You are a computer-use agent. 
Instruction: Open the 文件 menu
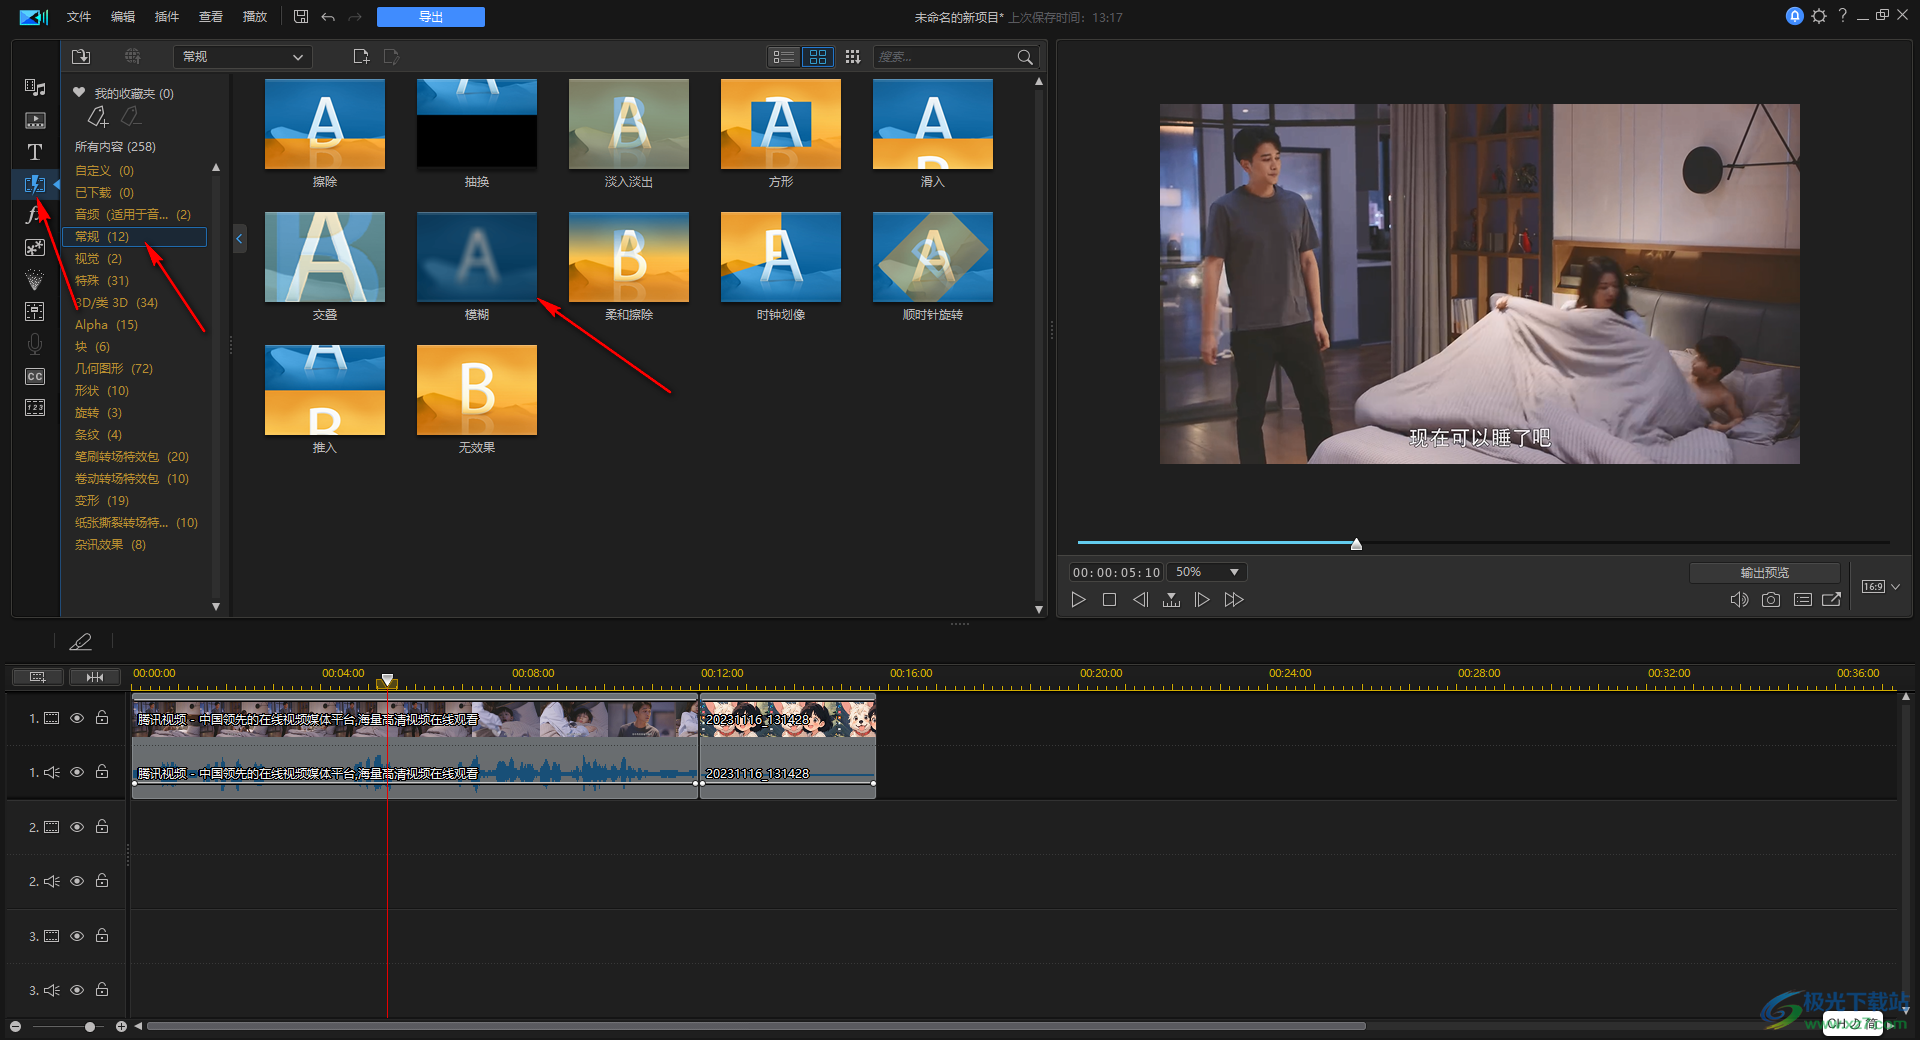(79, 17)
